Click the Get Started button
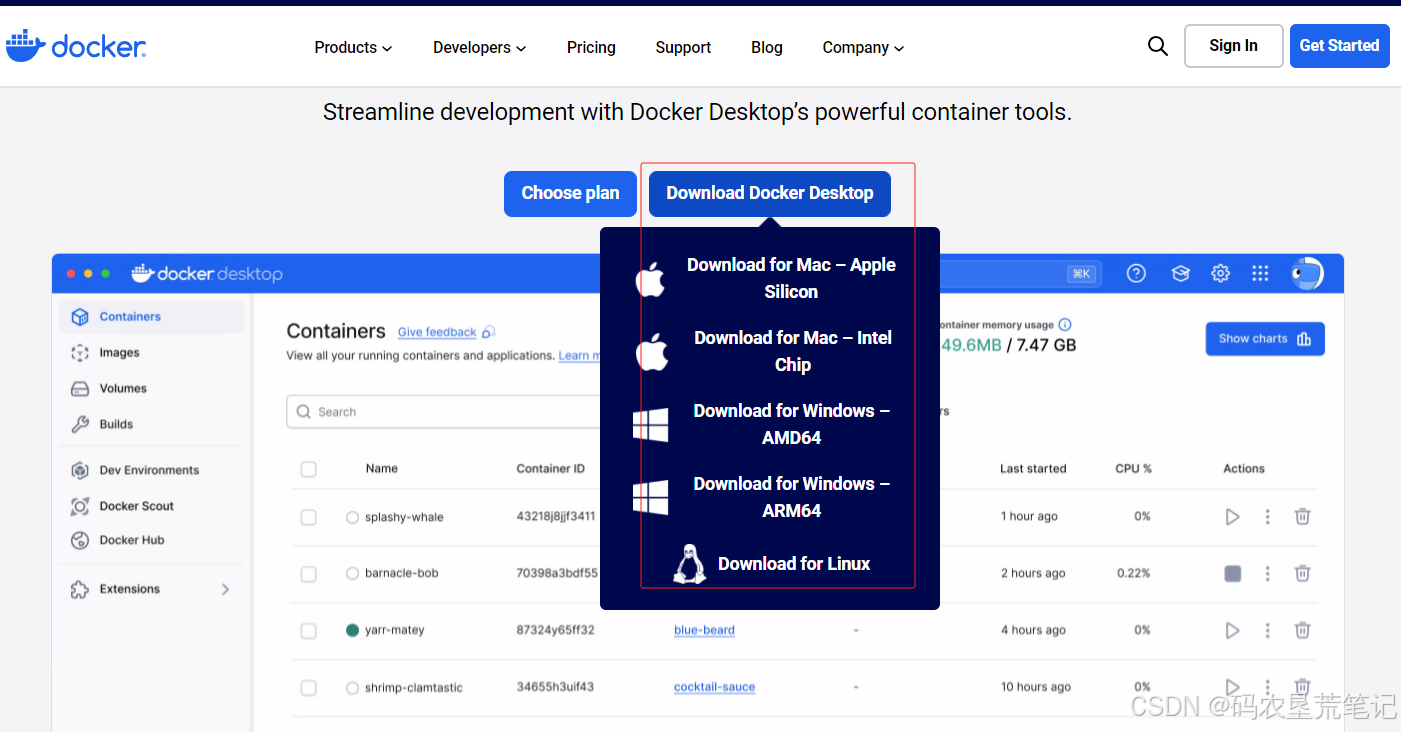Image resolution: width=1401 pixels, height=732 pixels. pos(1339,46)
